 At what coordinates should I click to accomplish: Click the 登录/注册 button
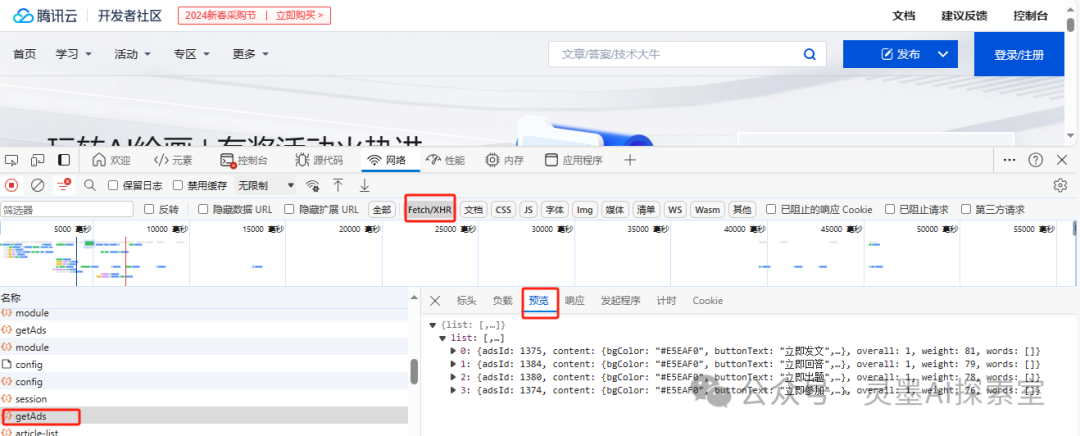(x=1018, y=55)
